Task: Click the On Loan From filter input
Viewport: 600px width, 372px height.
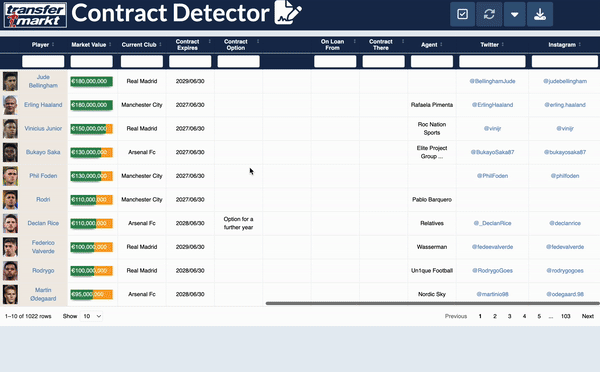Action: (x=335, y=61)
